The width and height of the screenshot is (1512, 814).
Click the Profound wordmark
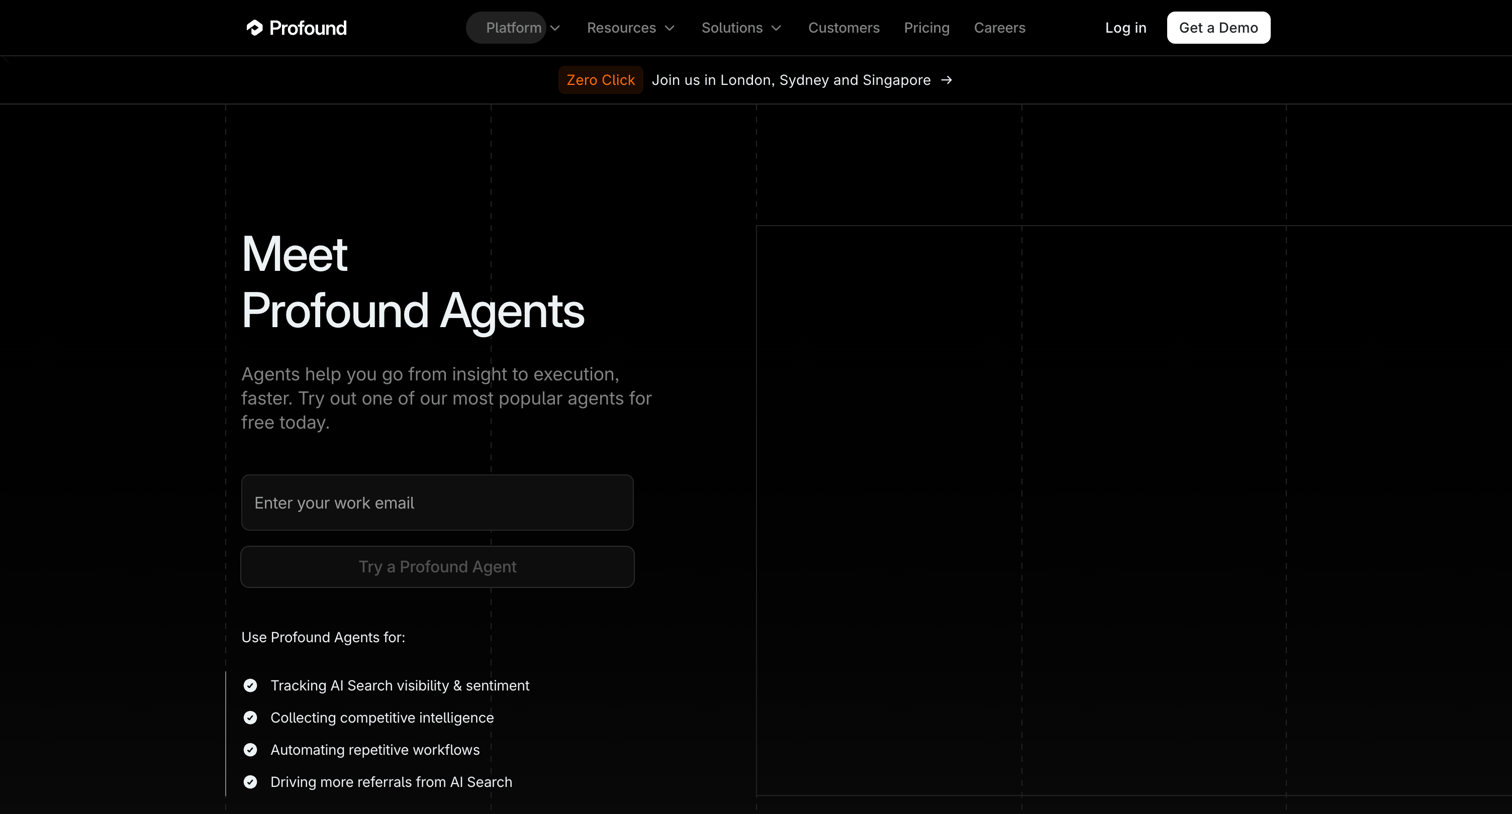tap(308, 28)
